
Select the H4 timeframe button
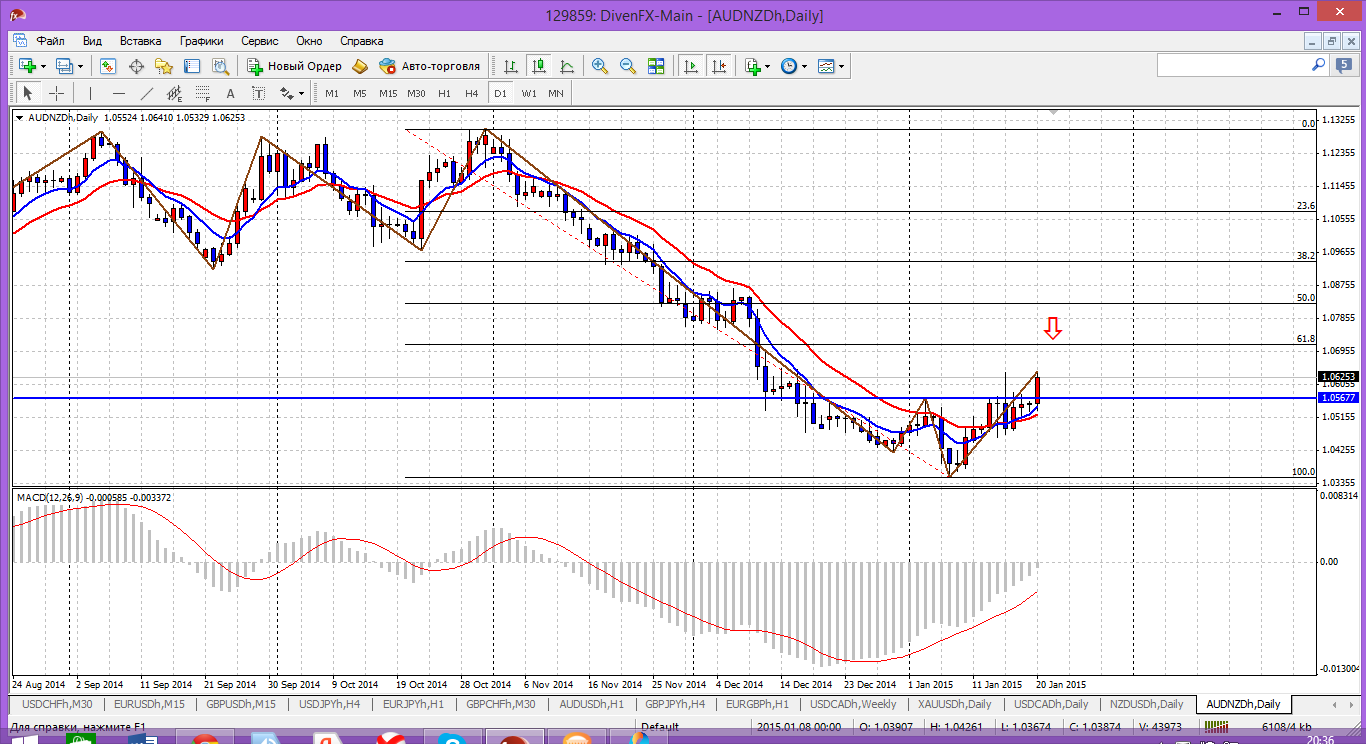click(x=471, y=93)
